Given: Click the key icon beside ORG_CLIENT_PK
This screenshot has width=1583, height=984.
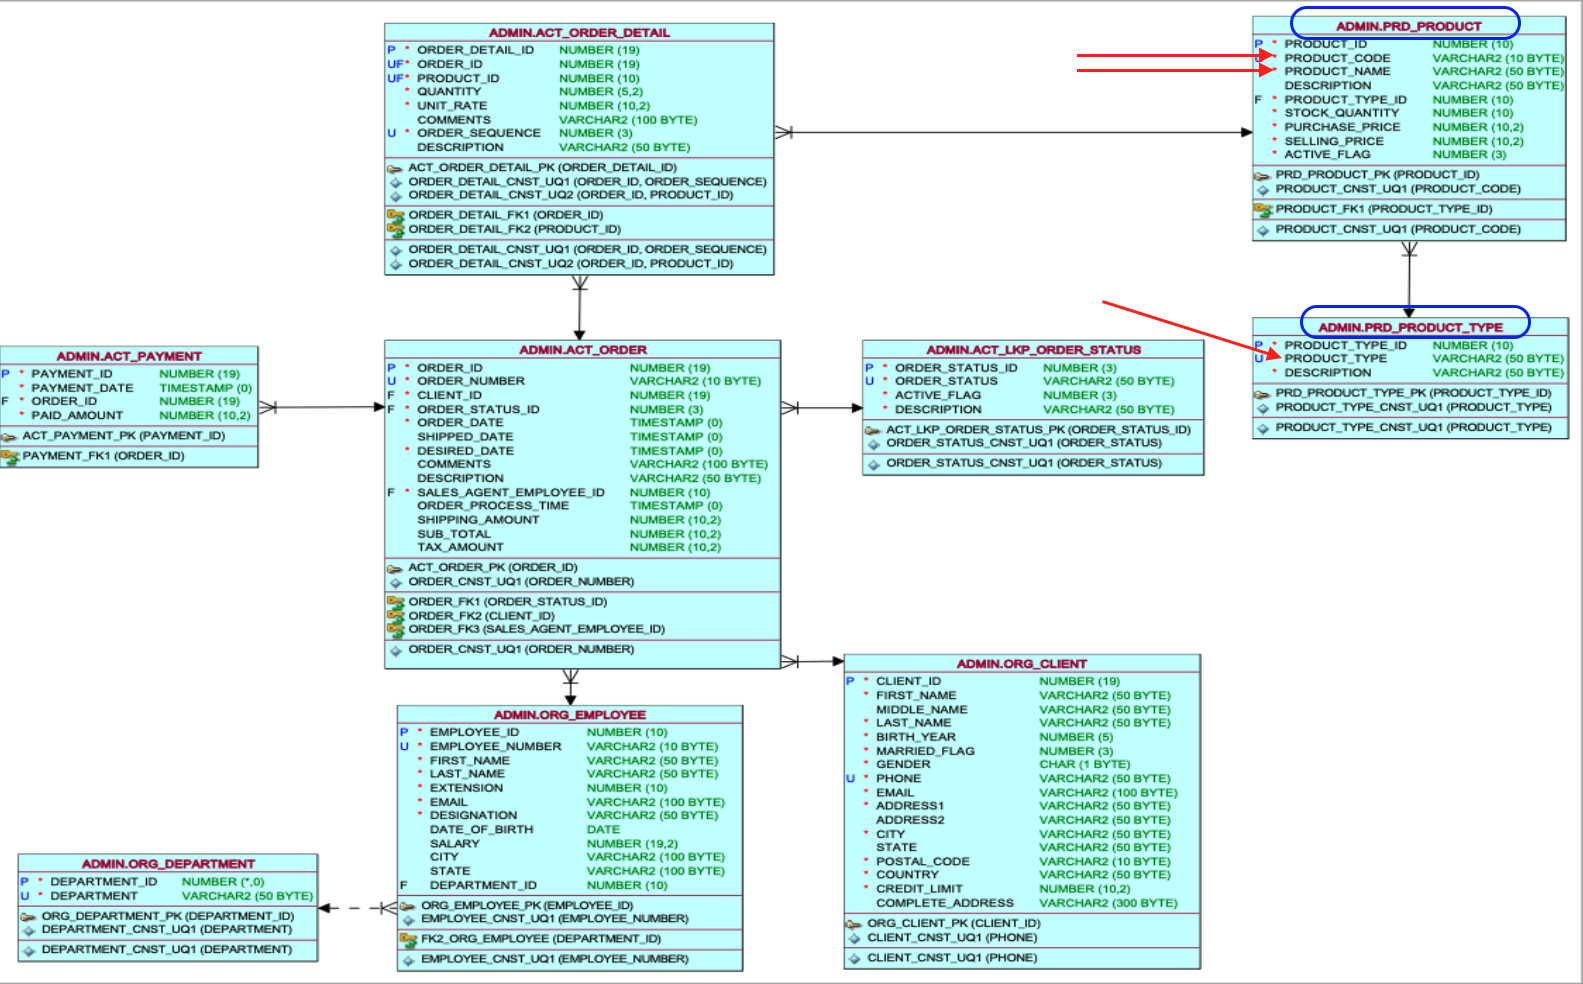Looking at the screenshot, I should click(854, 924).
